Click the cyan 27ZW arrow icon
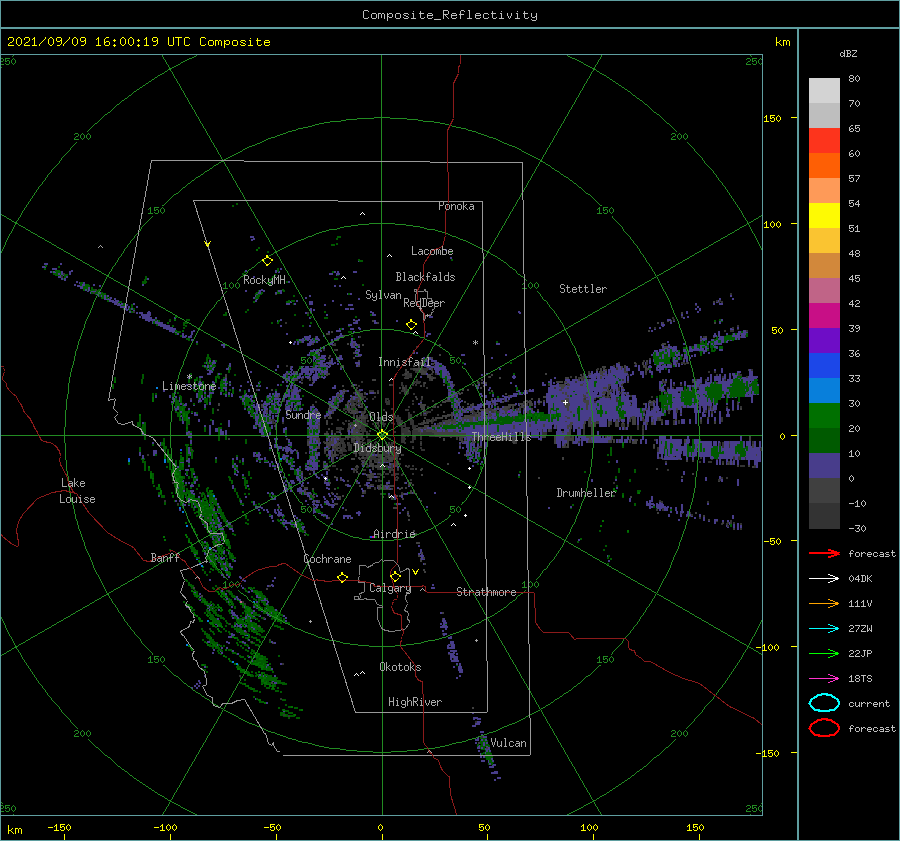The image size is (900, 841). click(x=824, y=629)
